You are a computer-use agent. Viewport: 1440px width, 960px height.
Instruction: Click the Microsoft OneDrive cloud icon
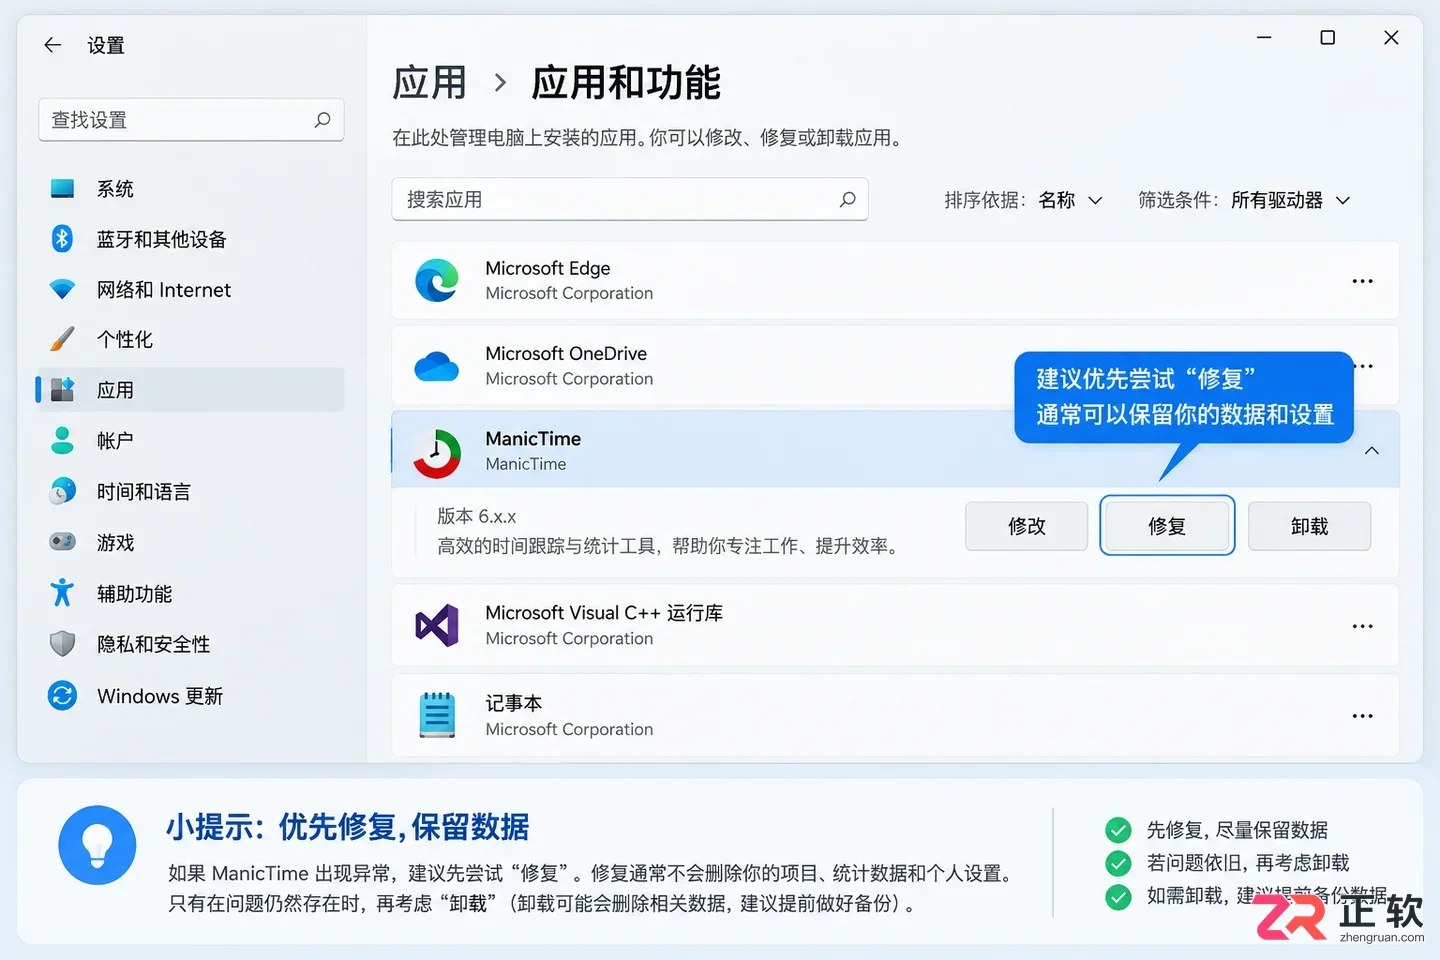[x=437, y=366]
